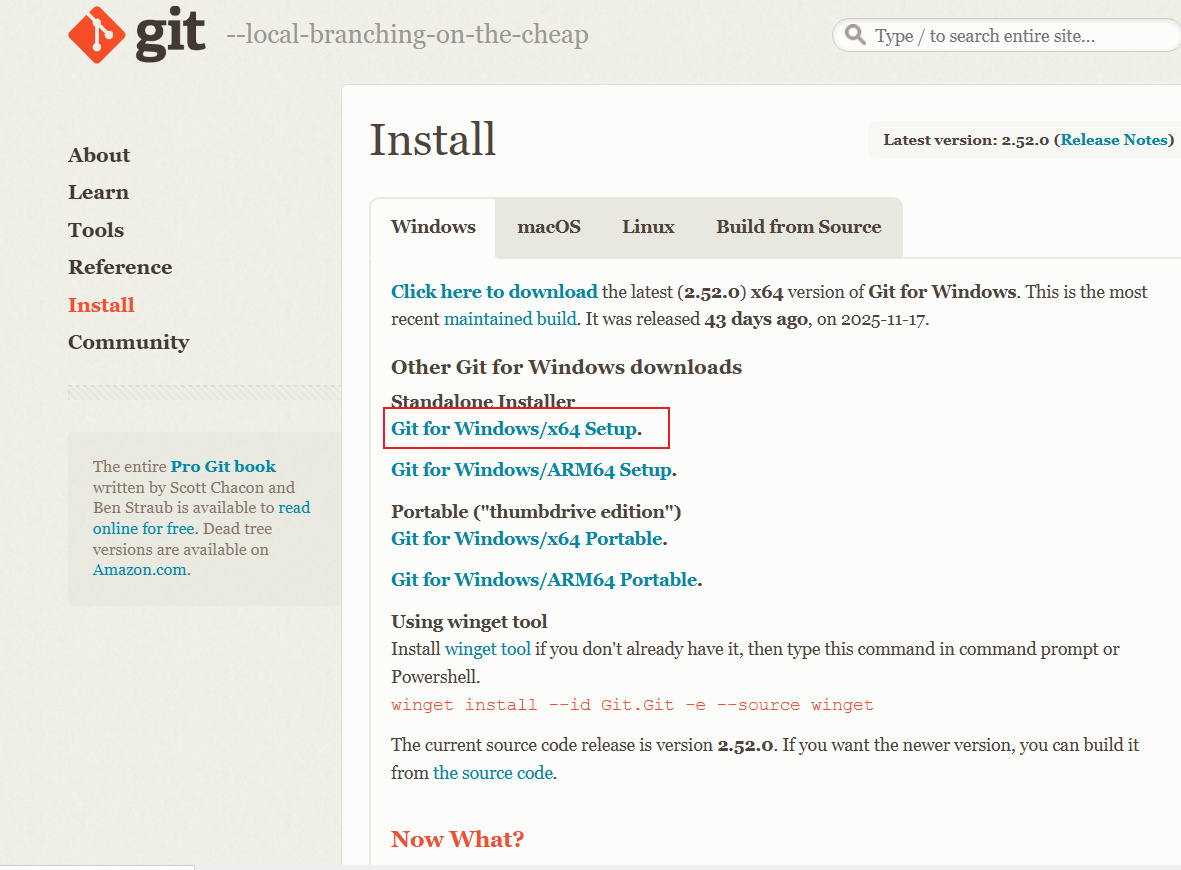Switch to the Linux tab
This screenshot has width=1181, height=870.
click(648, 227)
